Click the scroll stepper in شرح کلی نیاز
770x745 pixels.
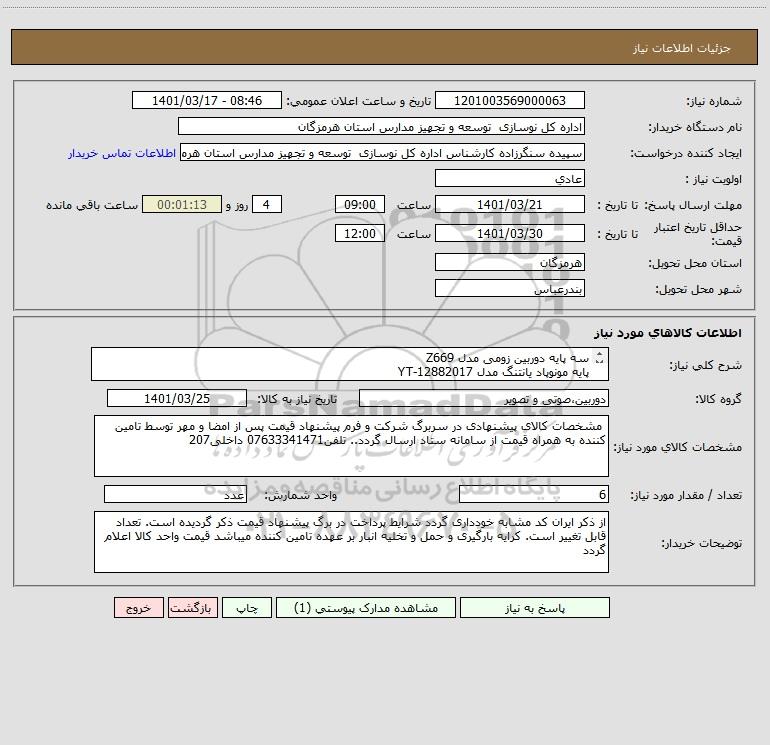599,358
